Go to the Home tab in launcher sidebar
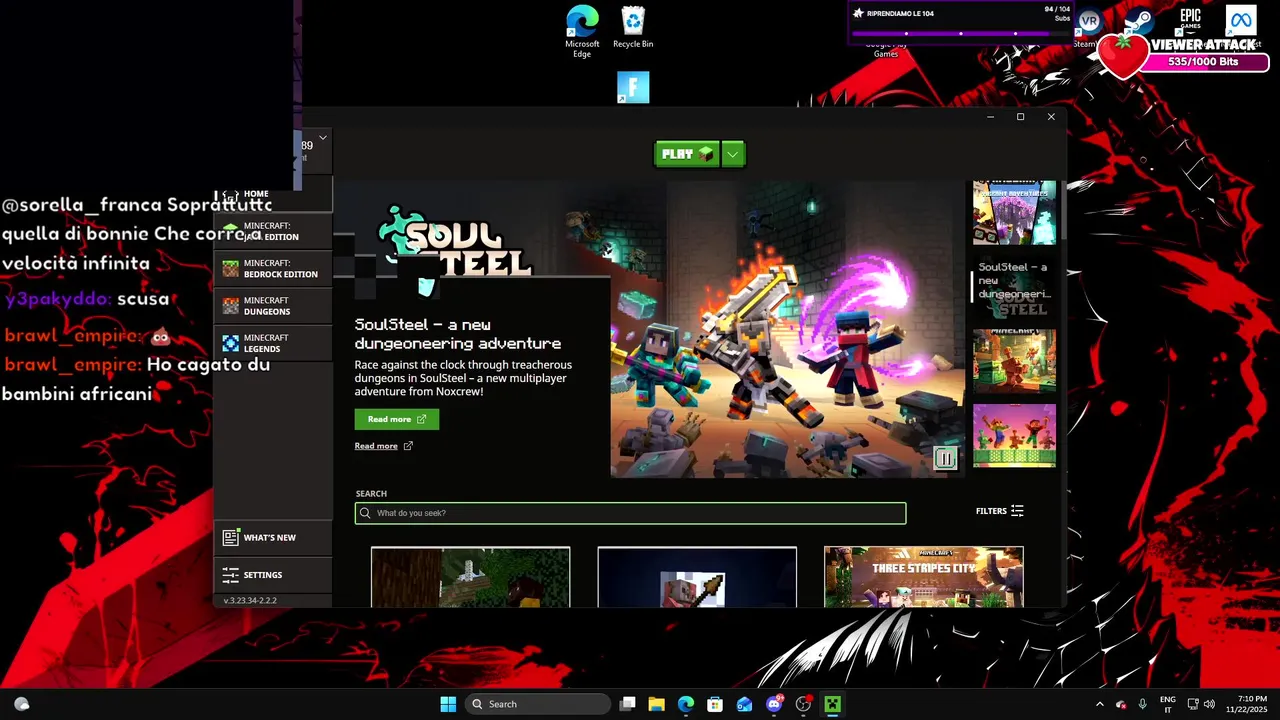The height and width of the screenshot is (720, 1280). [x=273, y=194]
